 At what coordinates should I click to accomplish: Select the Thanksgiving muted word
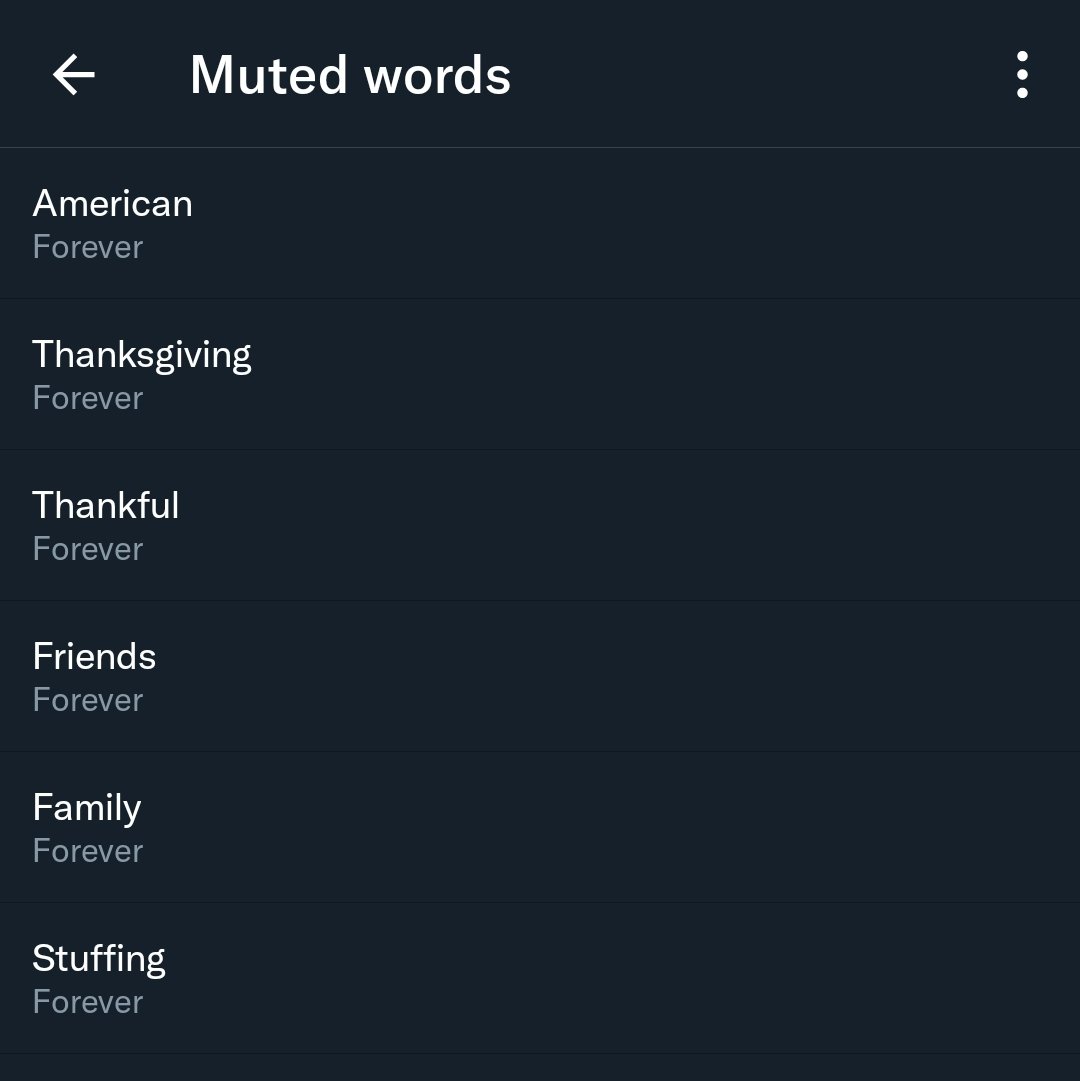point(141,355)
